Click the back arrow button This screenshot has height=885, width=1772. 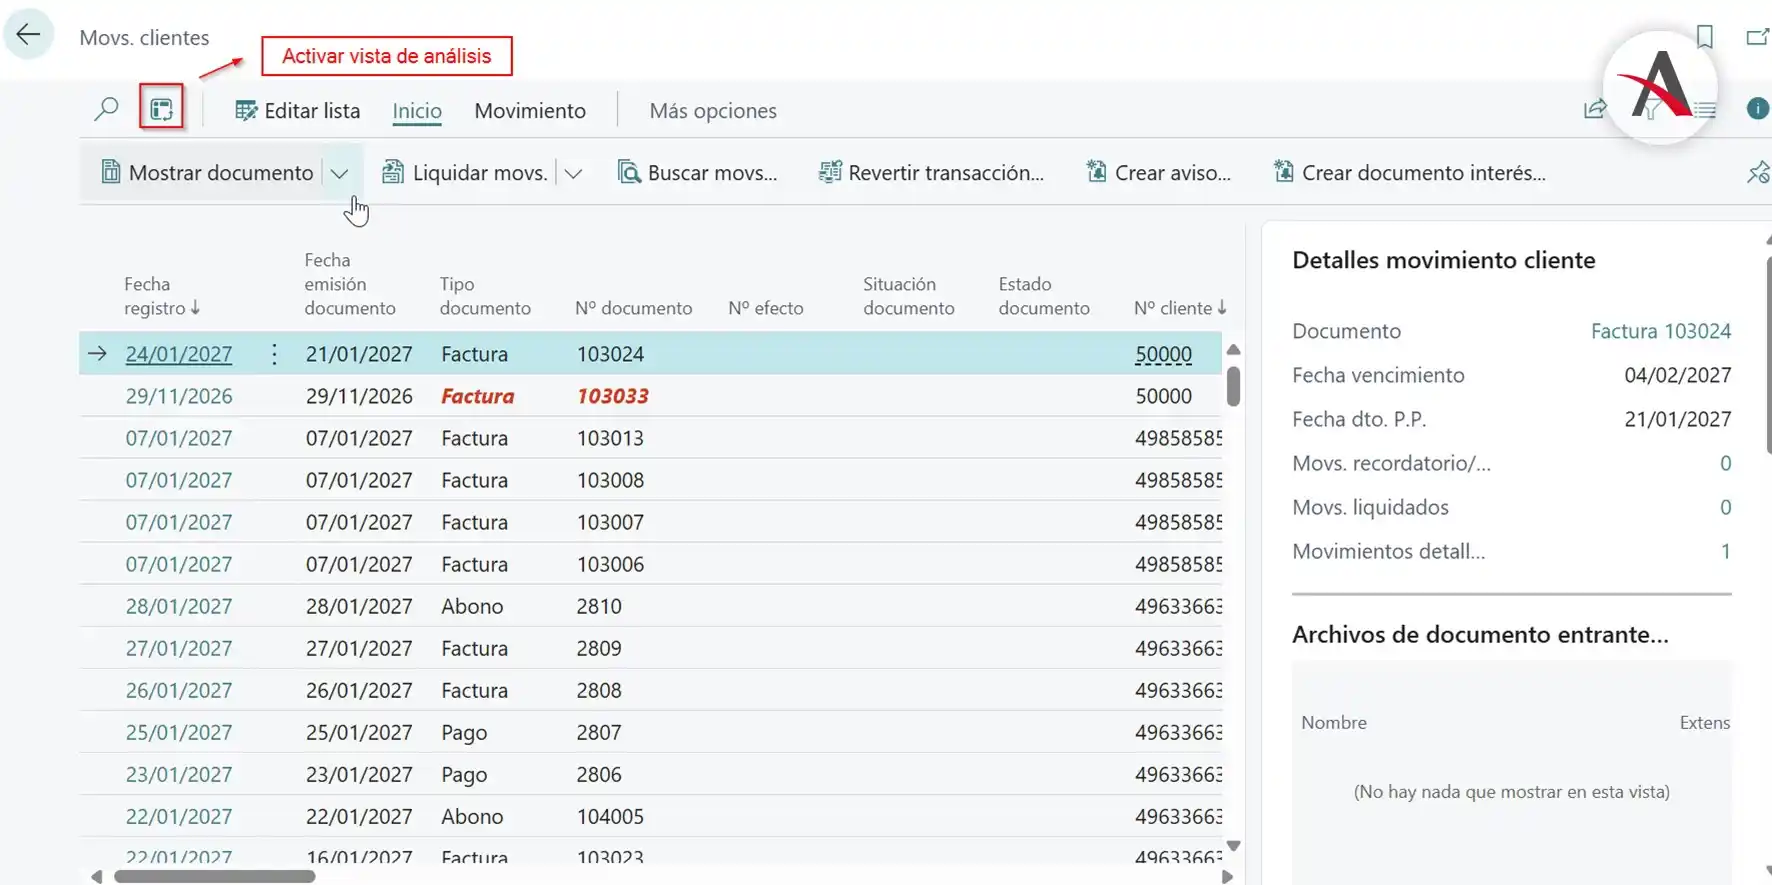click(28, 35)
